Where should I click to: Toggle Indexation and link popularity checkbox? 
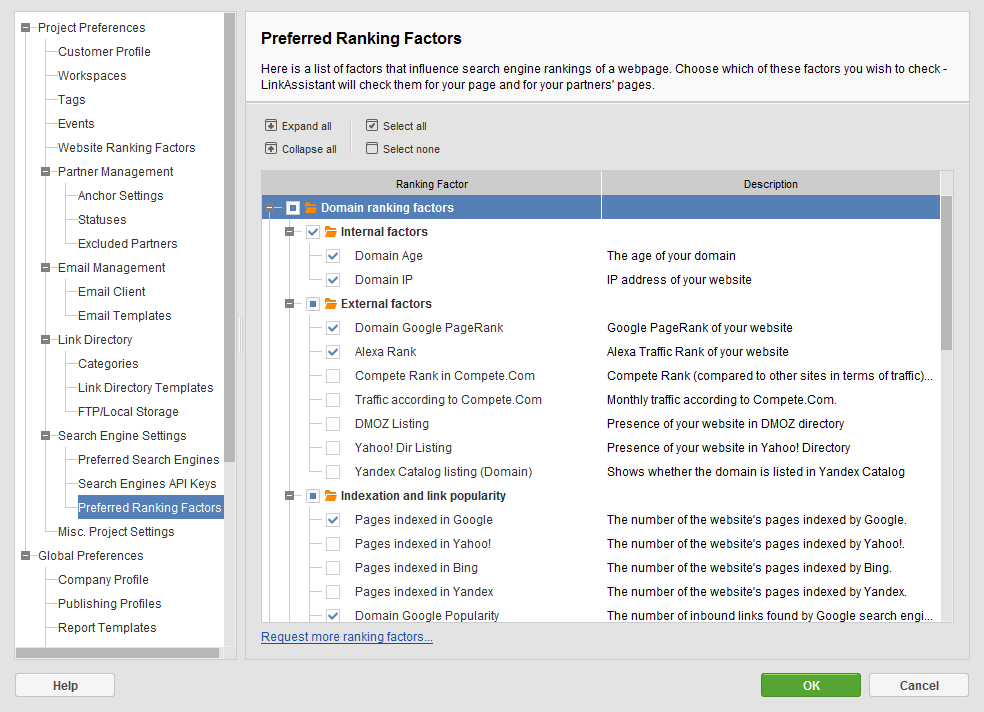point(313,496)
